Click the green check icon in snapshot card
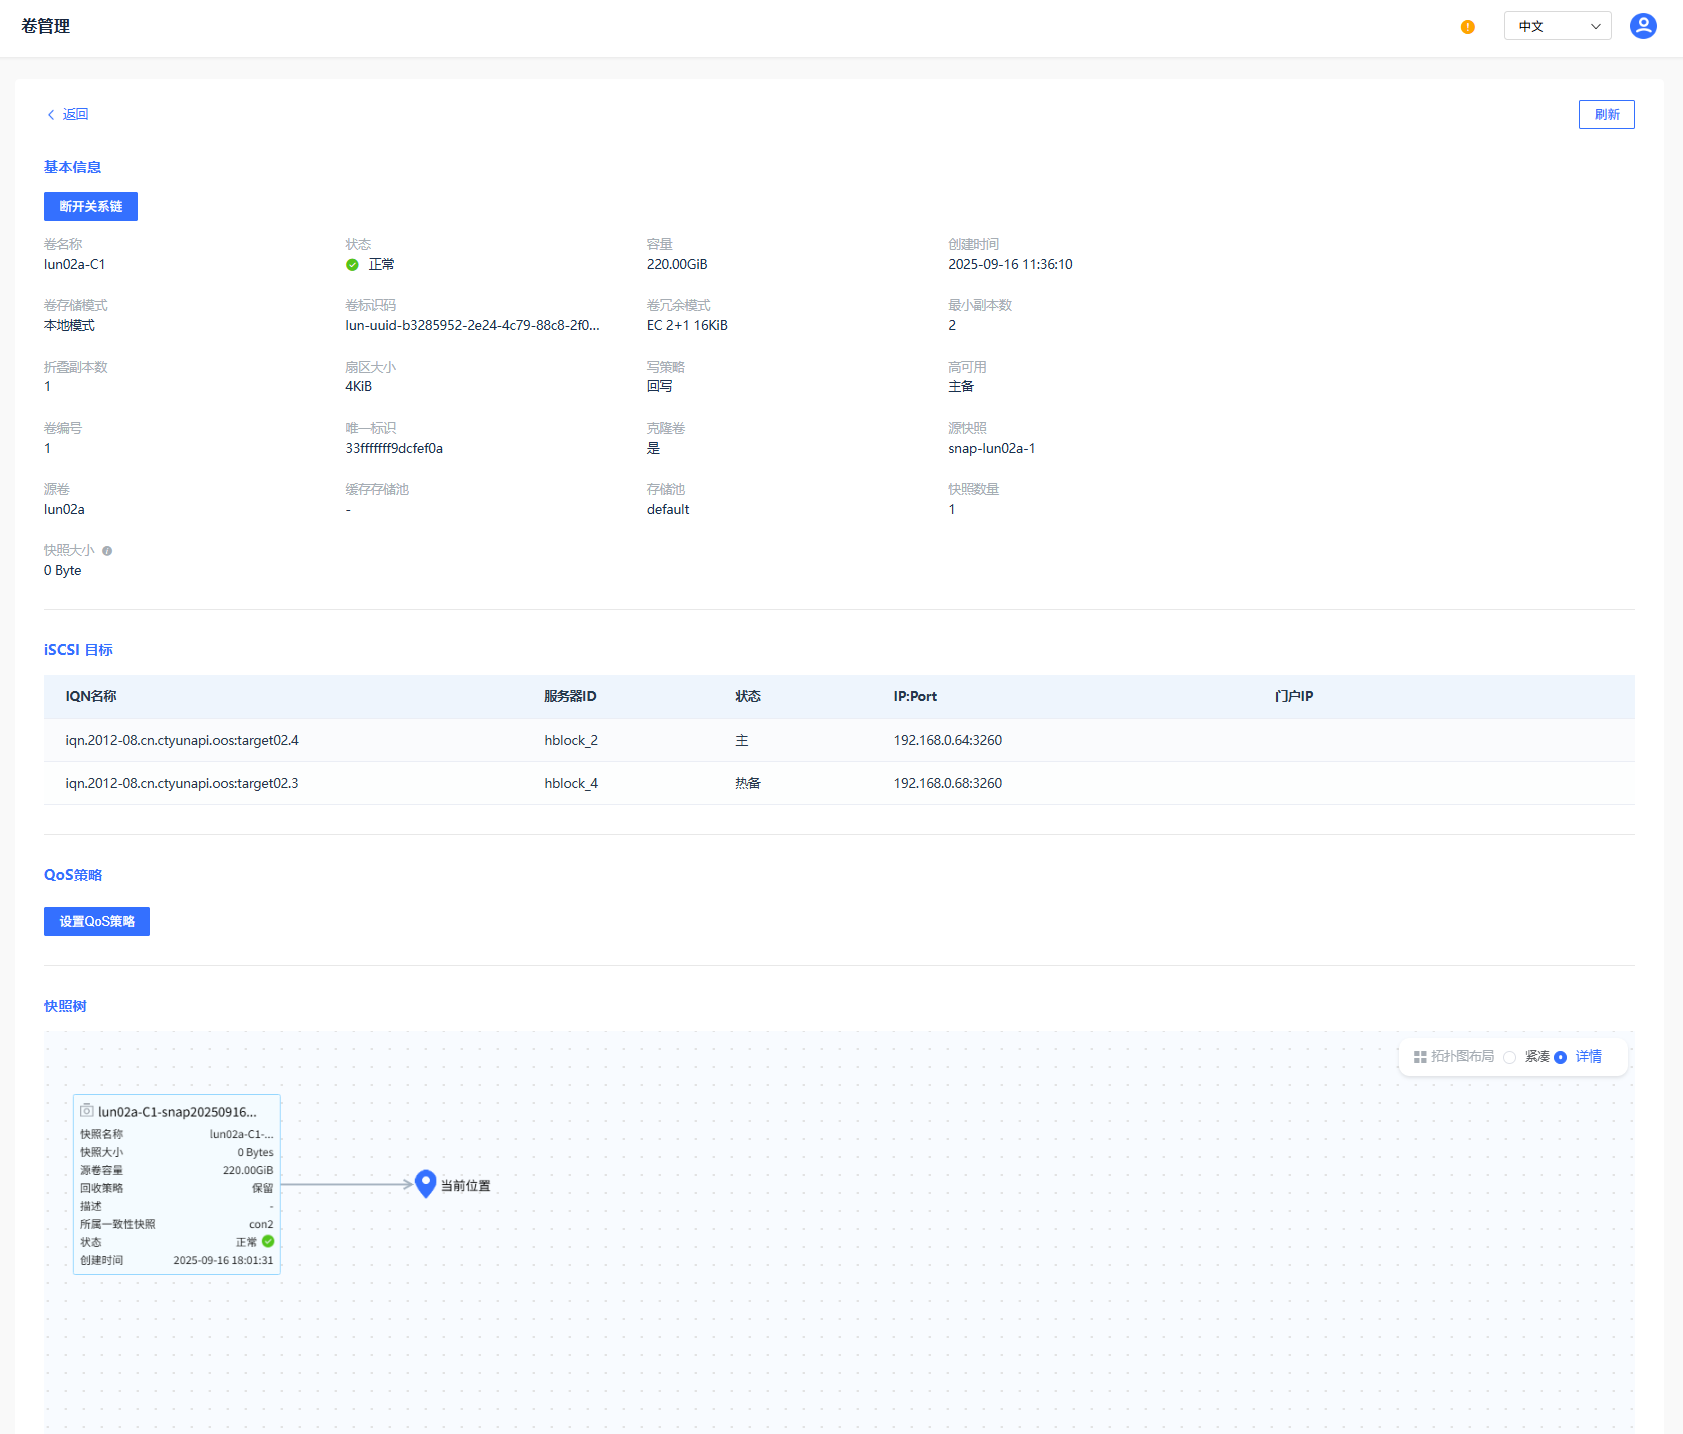 (268, 1241)
